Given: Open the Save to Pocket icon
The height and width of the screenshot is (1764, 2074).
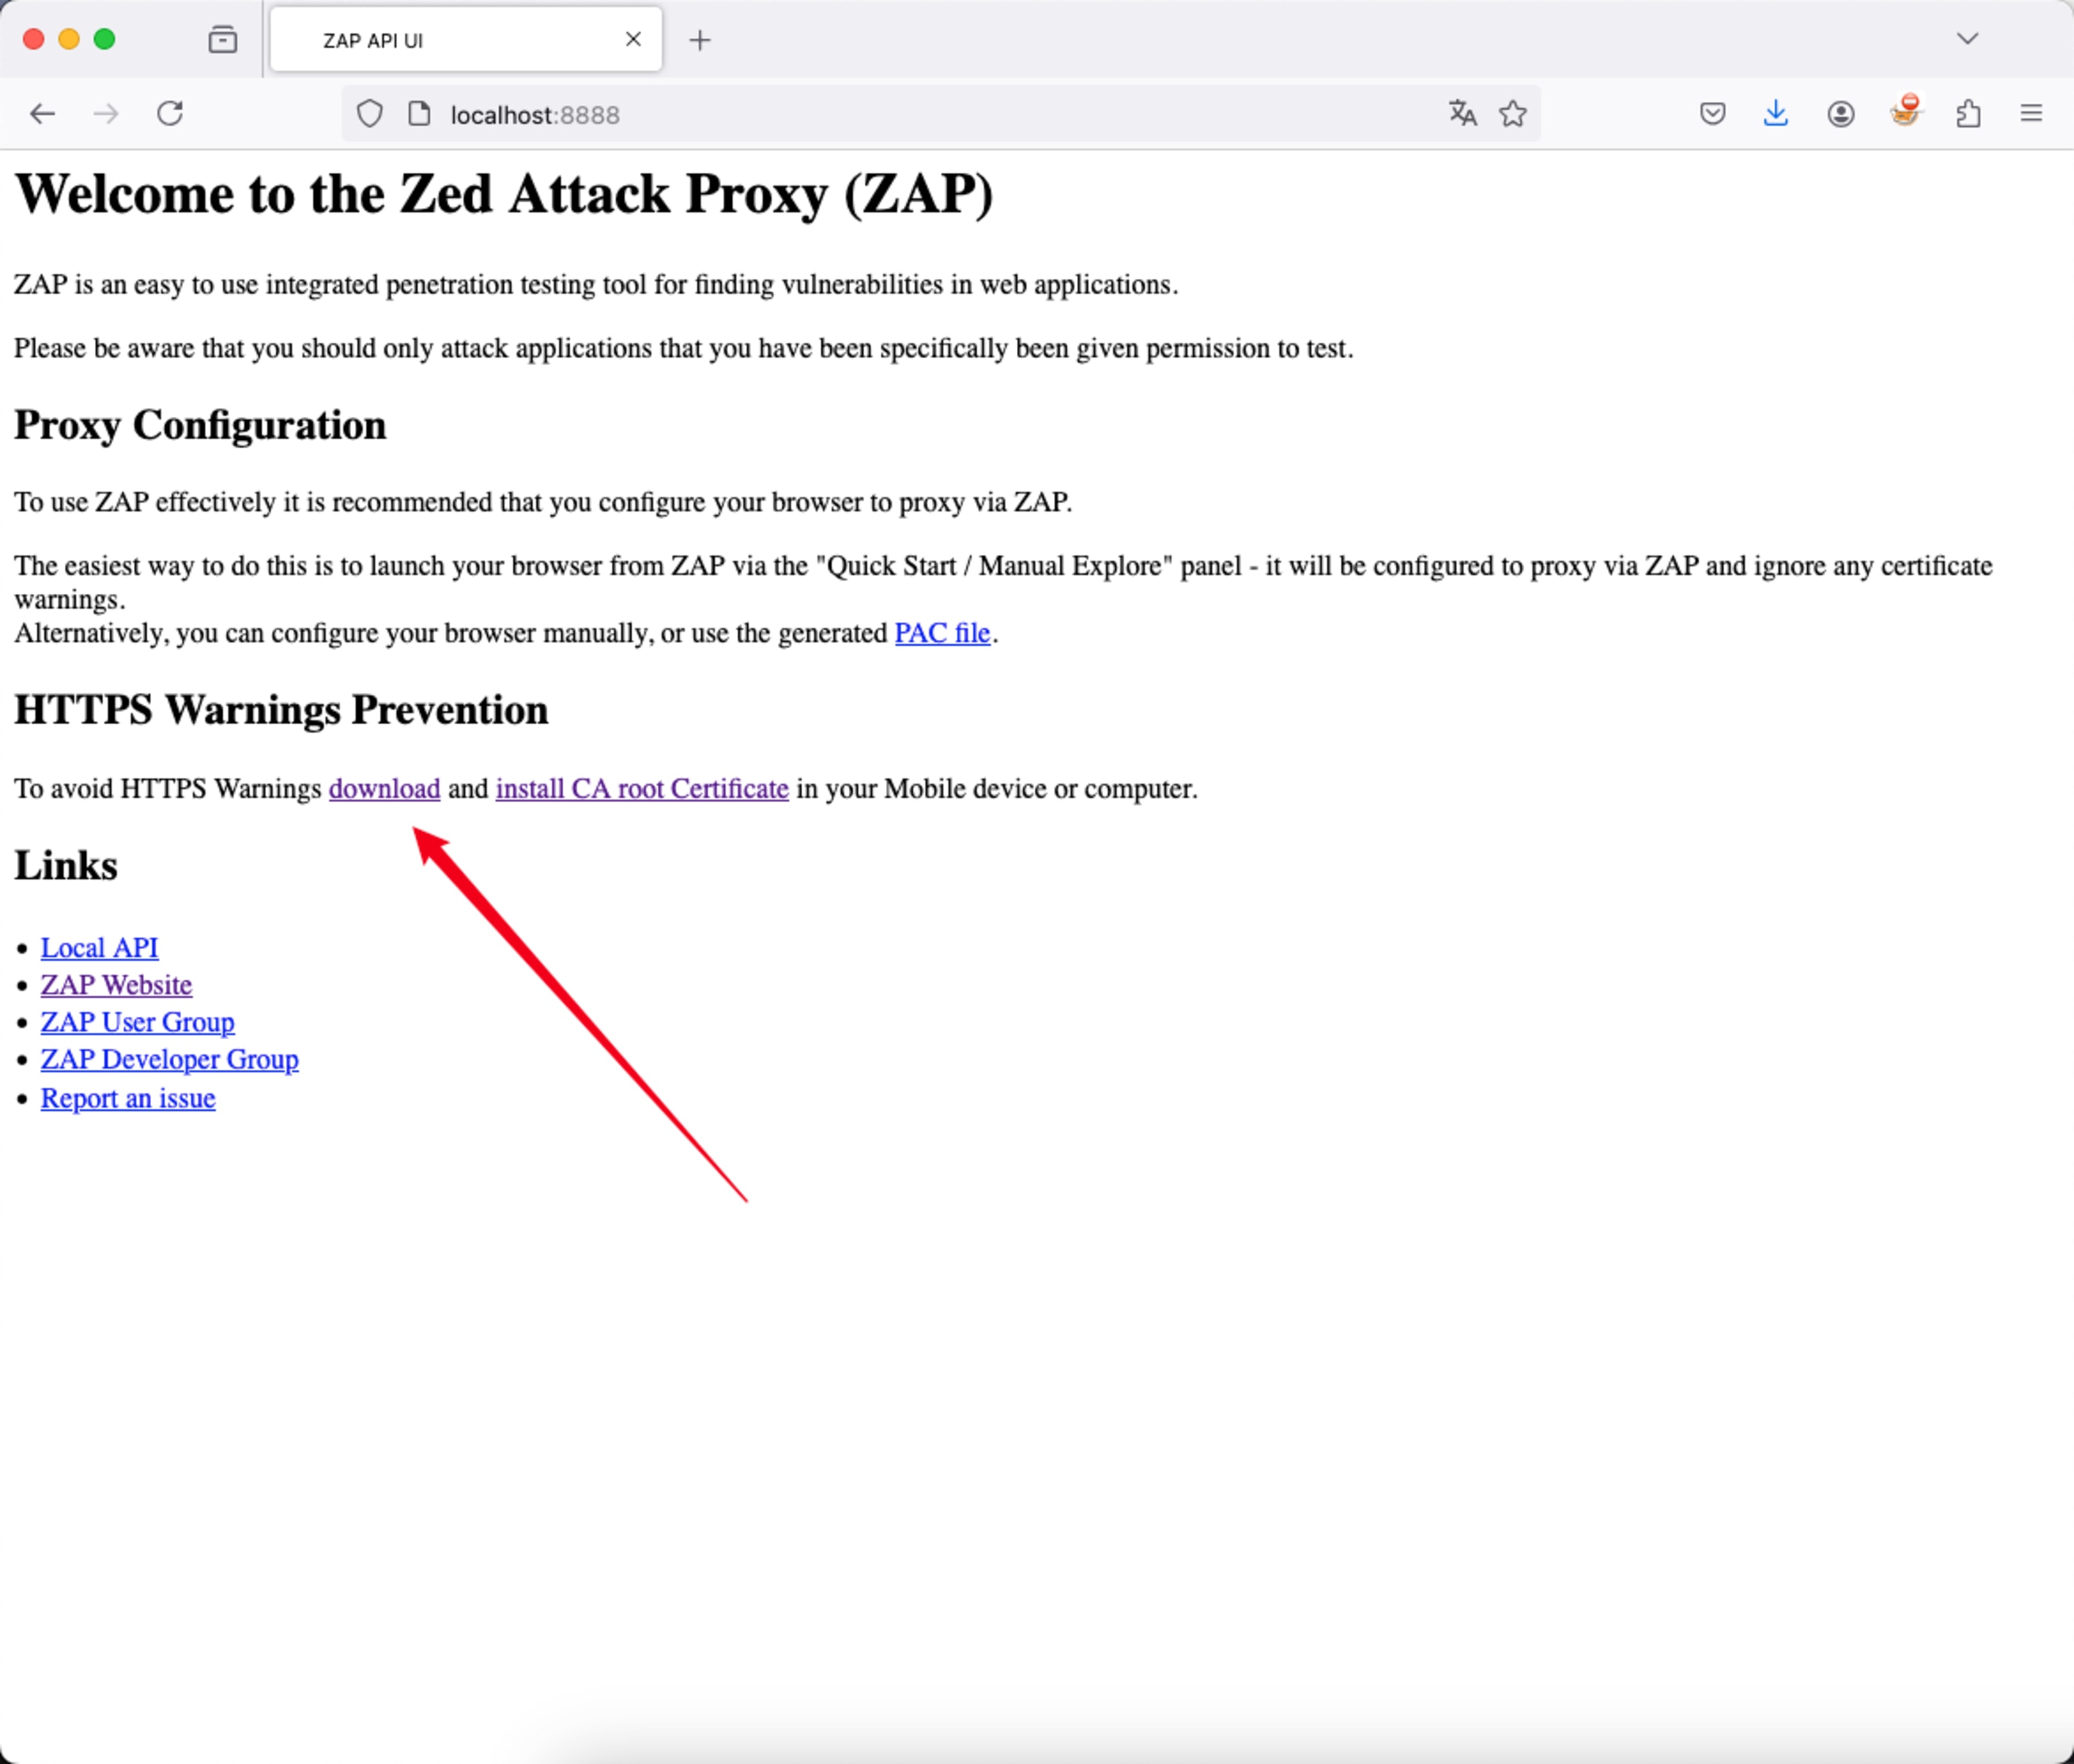Looking at the screenshot, I should (x=1712, y=114).
